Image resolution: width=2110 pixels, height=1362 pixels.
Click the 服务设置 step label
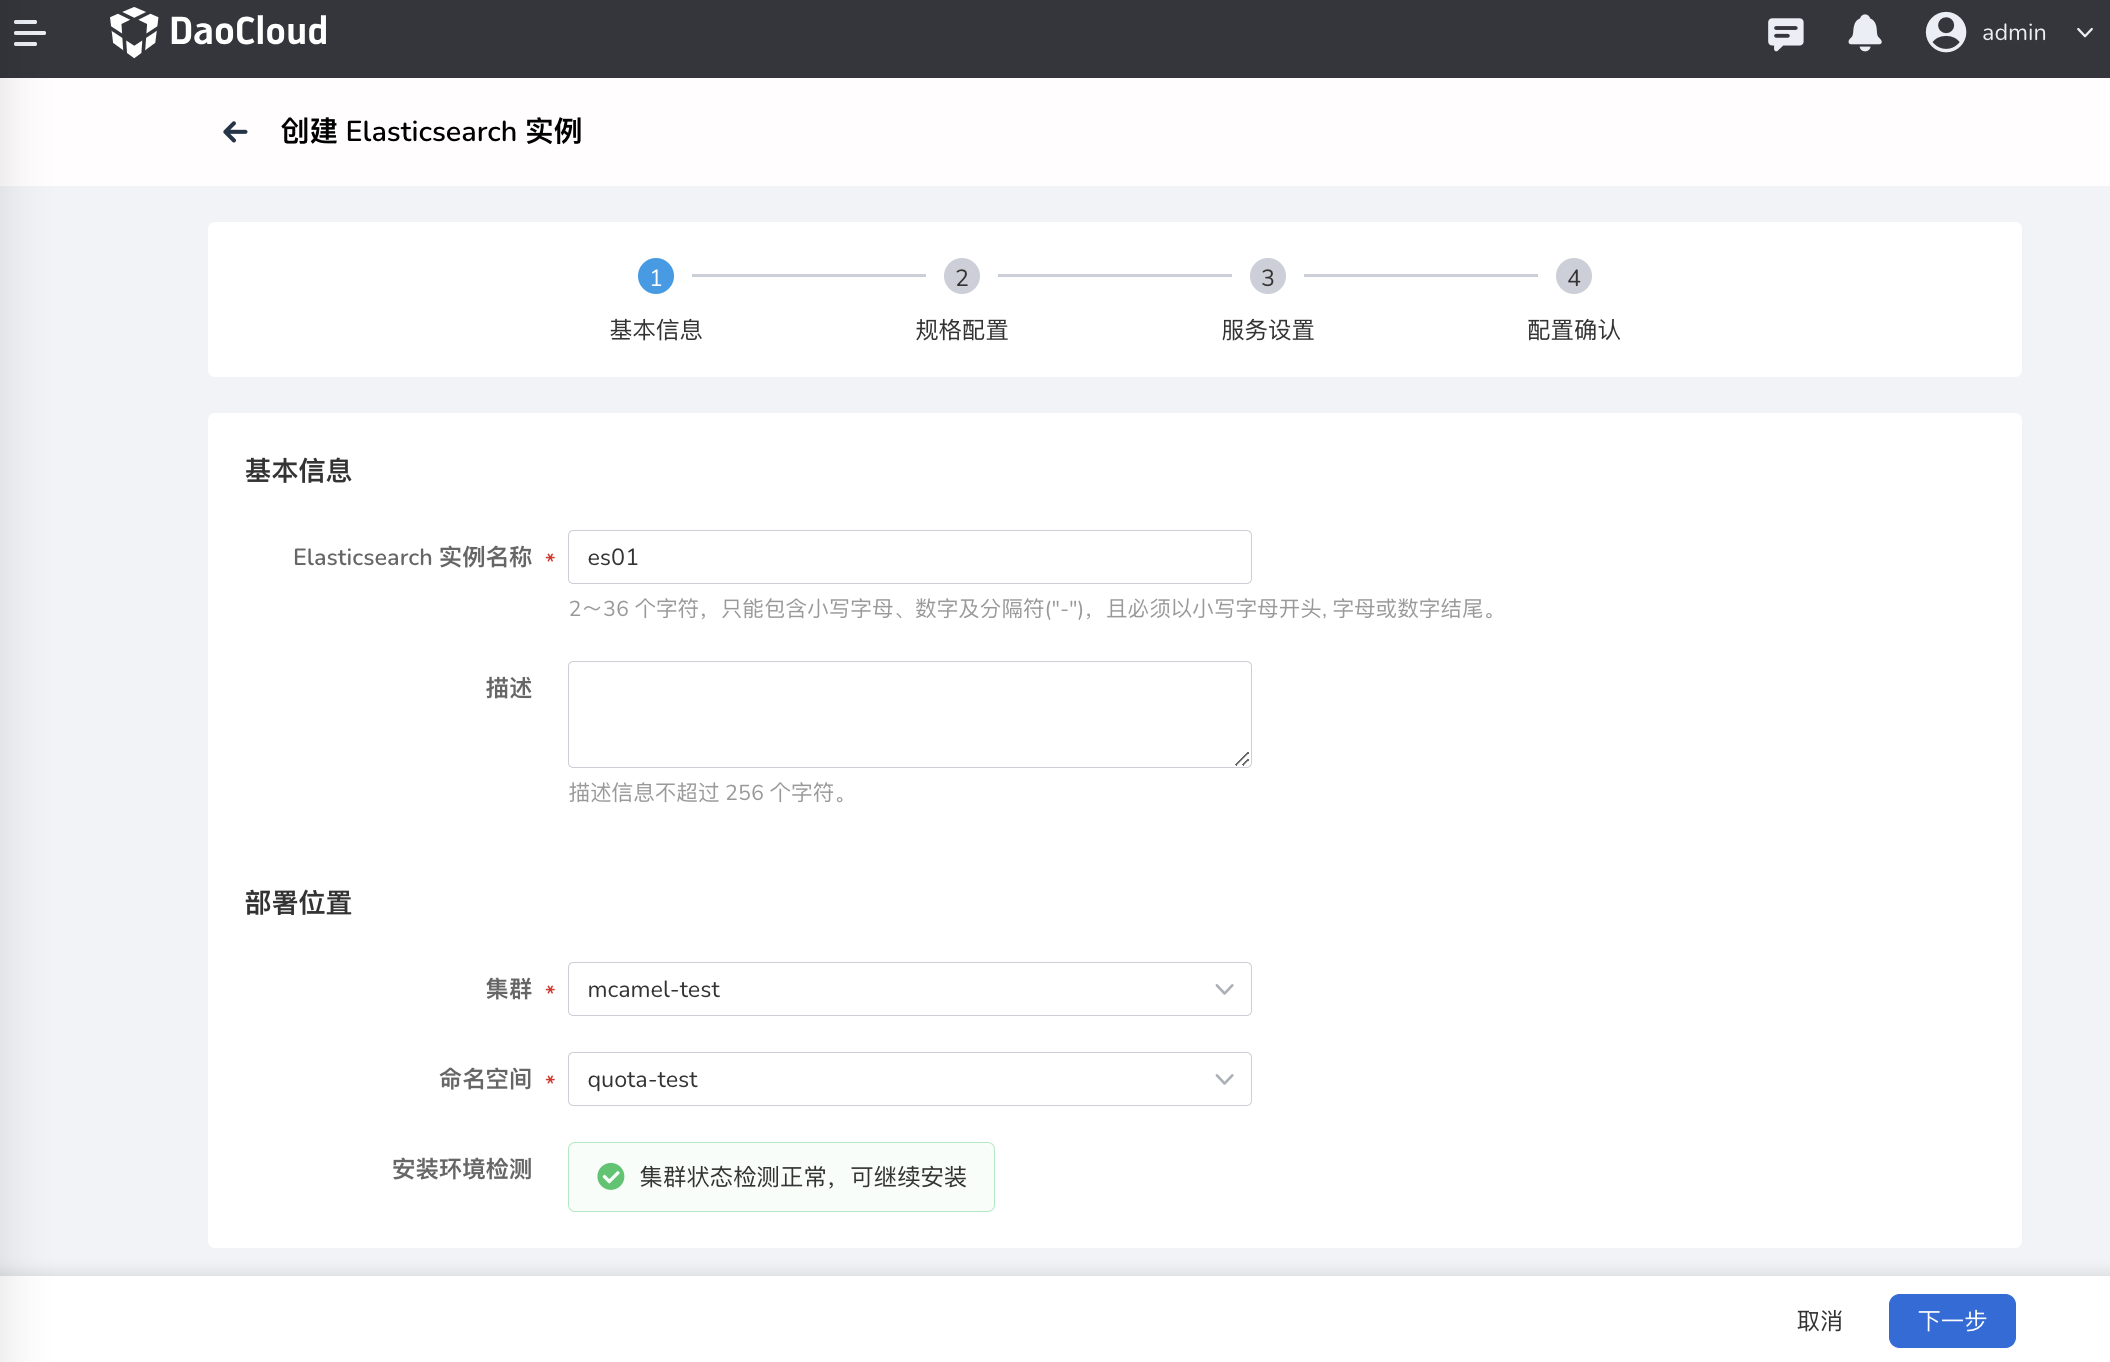coord(1268,330)
